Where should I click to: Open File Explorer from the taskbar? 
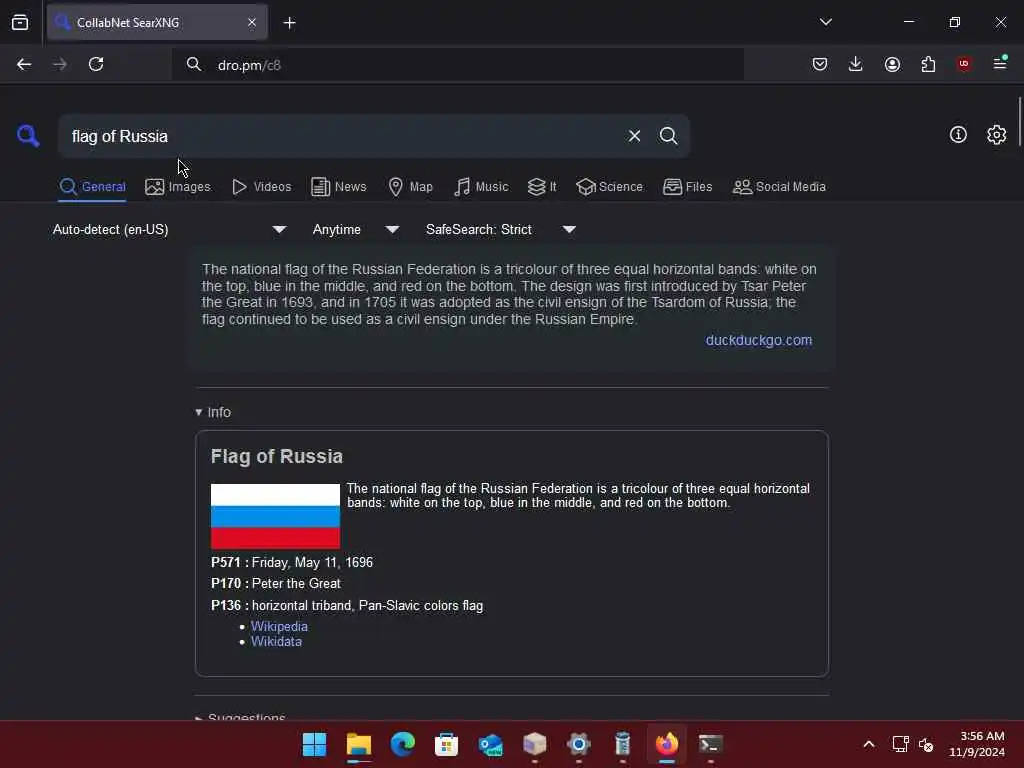(359, 744)
